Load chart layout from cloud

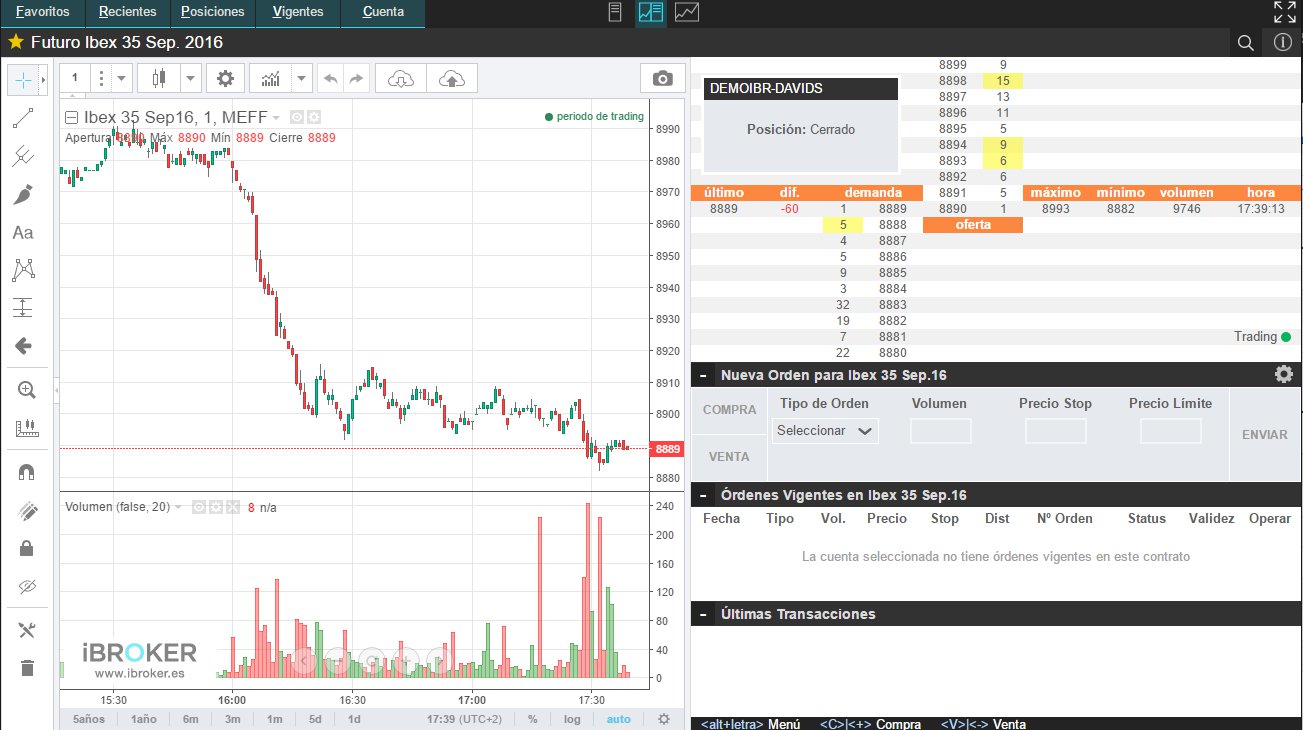click(401, 78)
